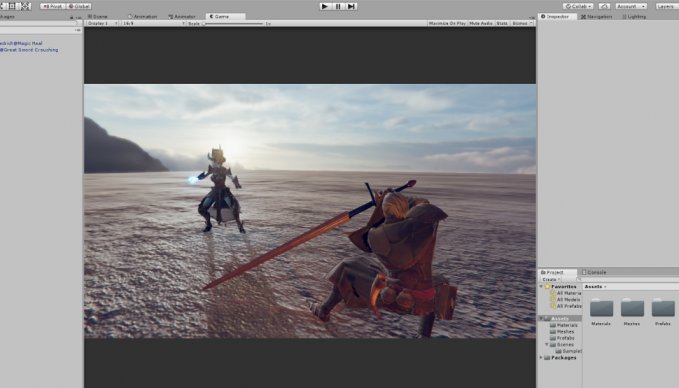
Task: Select the Project tab
Action: point(557,272)
